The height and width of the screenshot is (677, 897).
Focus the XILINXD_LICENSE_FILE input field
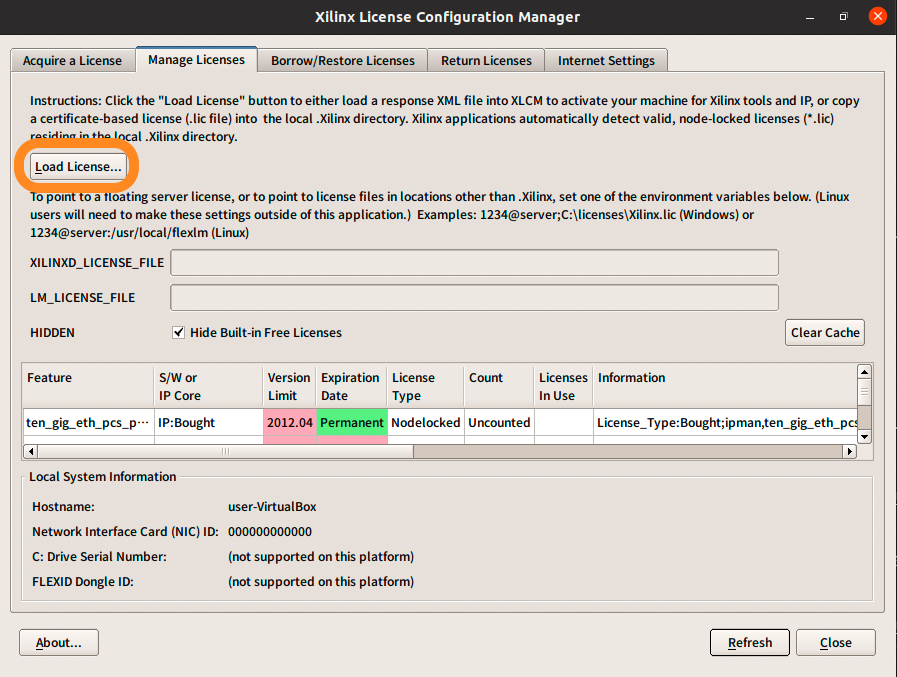click(474, 263)
